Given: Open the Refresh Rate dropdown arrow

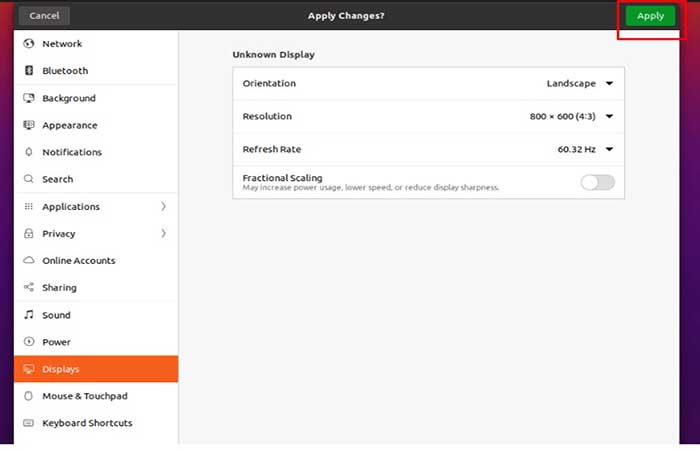Looking at the screenshot, I should point(609,149).
